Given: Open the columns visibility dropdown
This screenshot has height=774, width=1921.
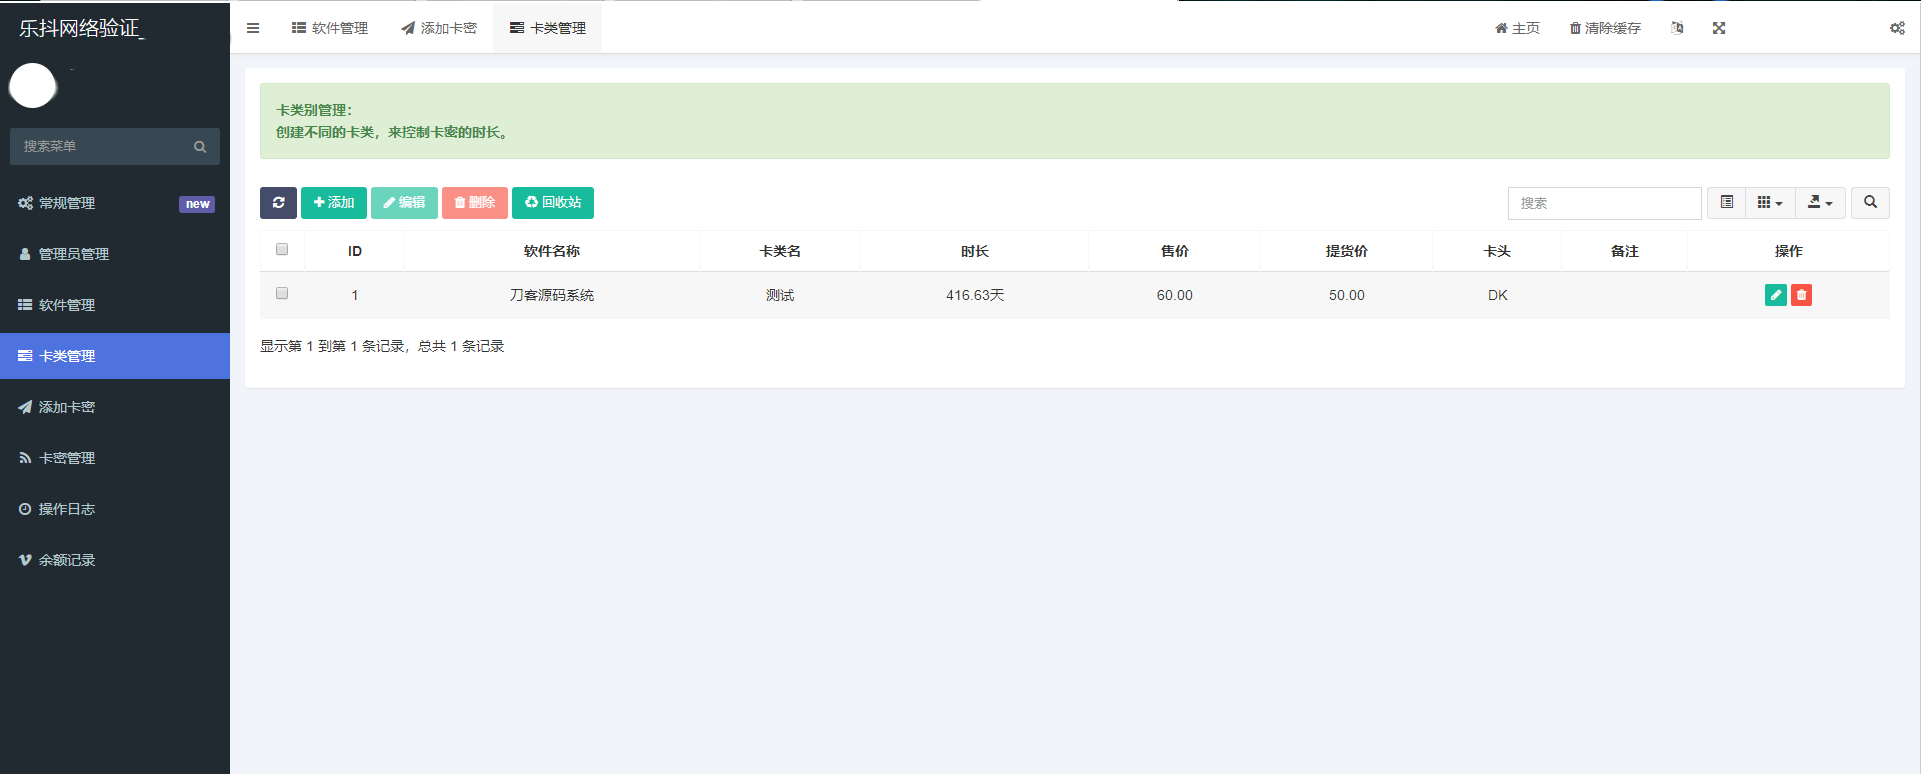Looking at the screenshot, I should pyautogui.click(x=1769, y=203).
